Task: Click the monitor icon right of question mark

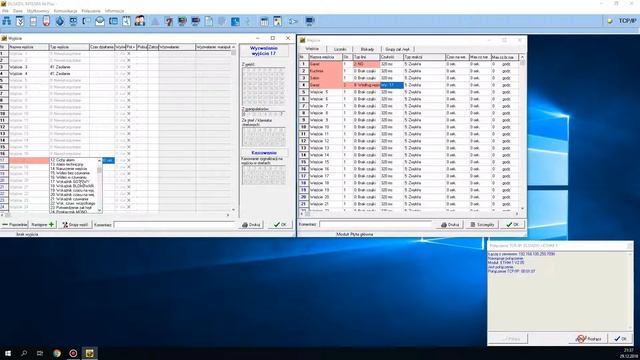Action: pyautogui.click(x=182, y=21)
